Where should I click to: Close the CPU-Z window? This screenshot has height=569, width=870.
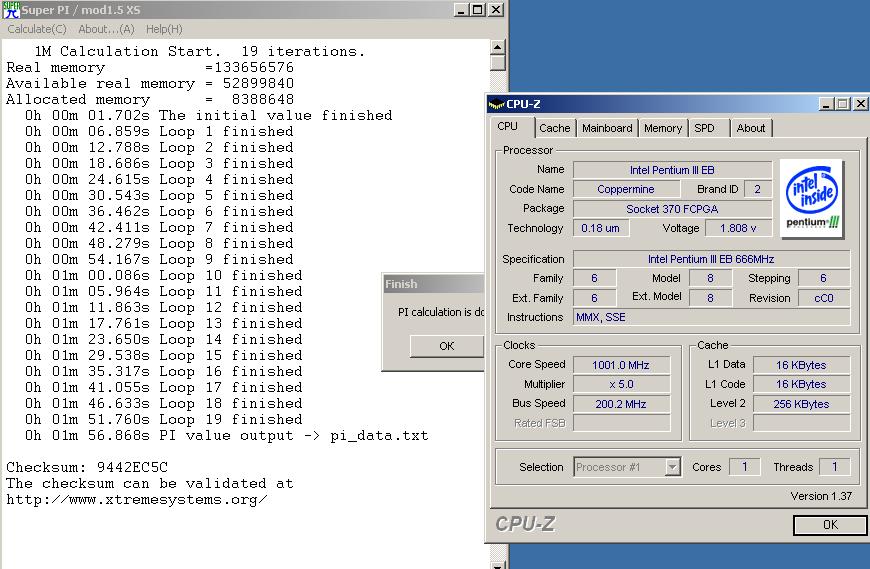coord(861,104)
